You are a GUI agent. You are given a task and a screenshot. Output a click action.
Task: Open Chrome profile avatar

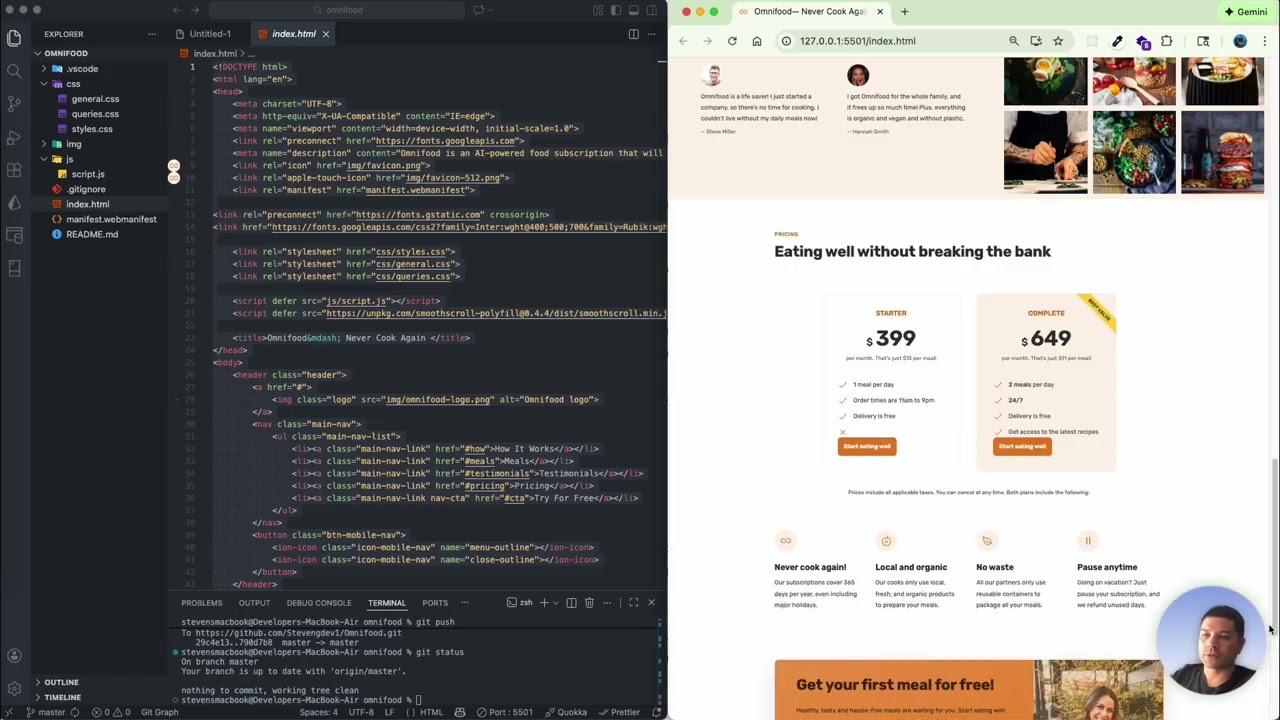pos(1240,41)
